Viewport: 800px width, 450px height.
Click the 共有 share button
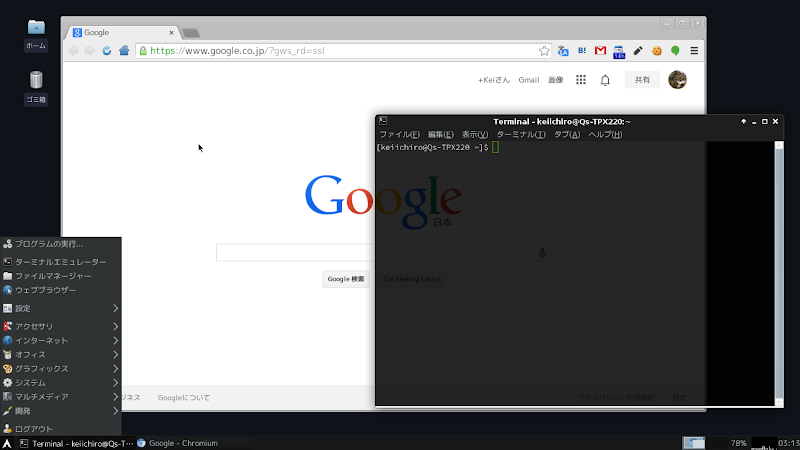coord(642,80)
